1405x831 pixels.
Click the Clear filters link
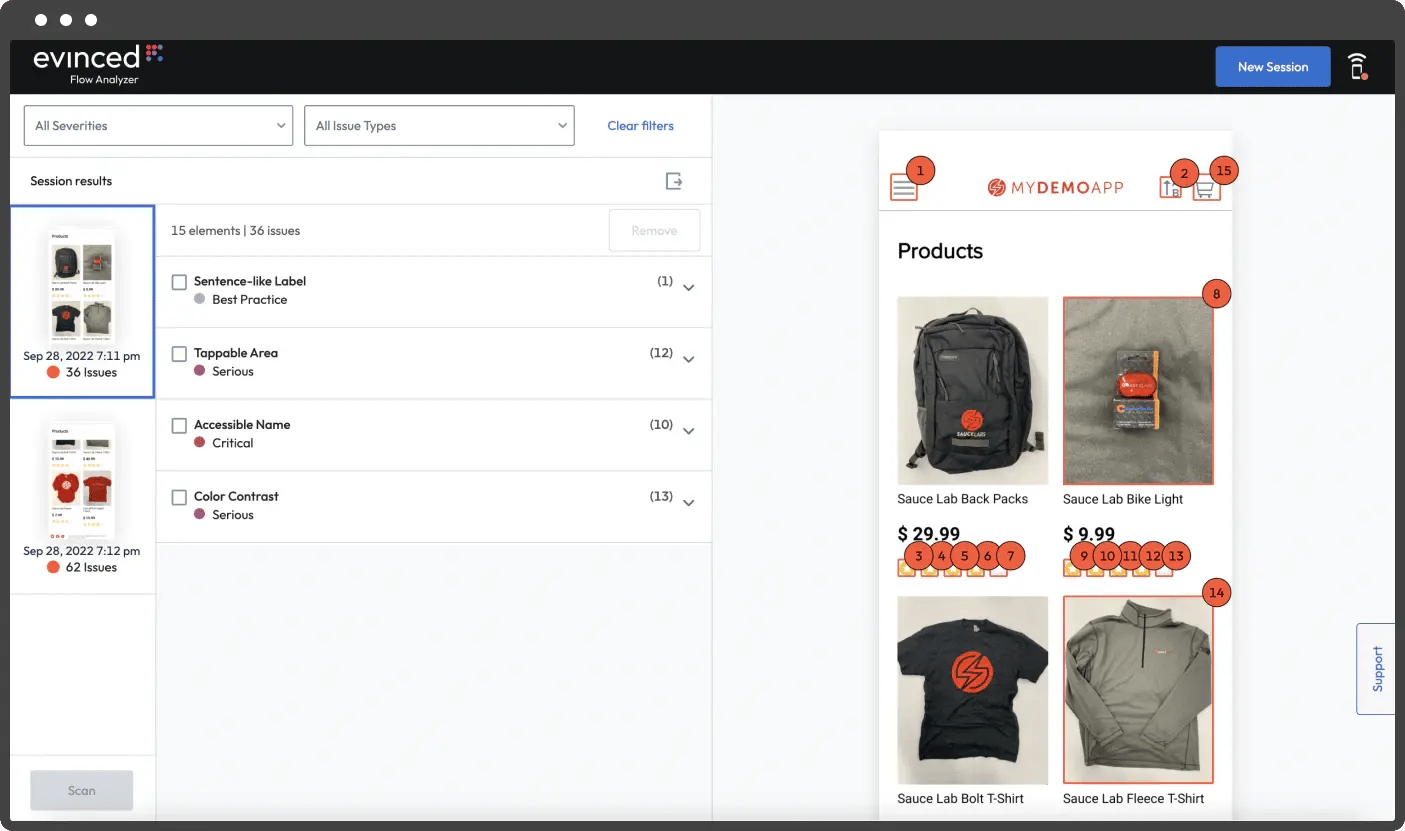(x=640, y=126)
